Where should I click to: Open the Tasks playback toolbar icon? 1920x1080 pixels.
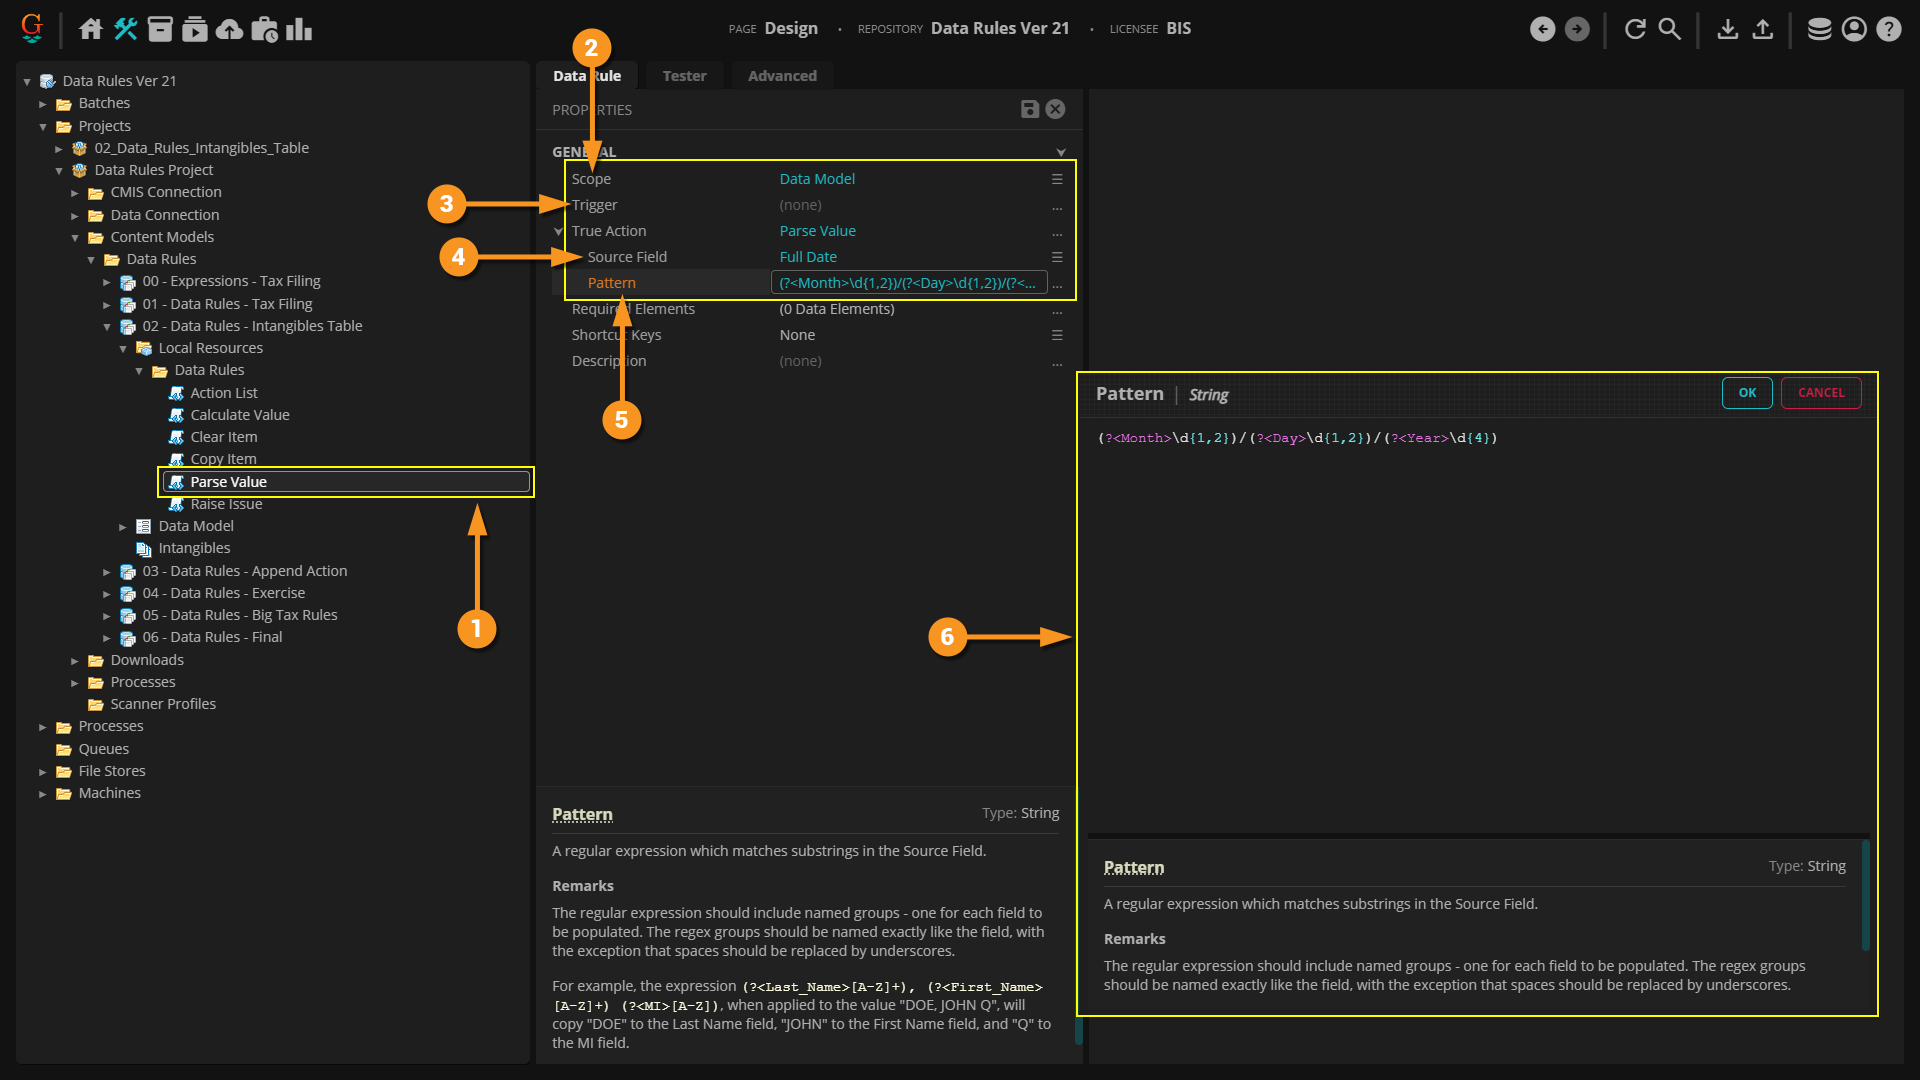pos(195,29)
